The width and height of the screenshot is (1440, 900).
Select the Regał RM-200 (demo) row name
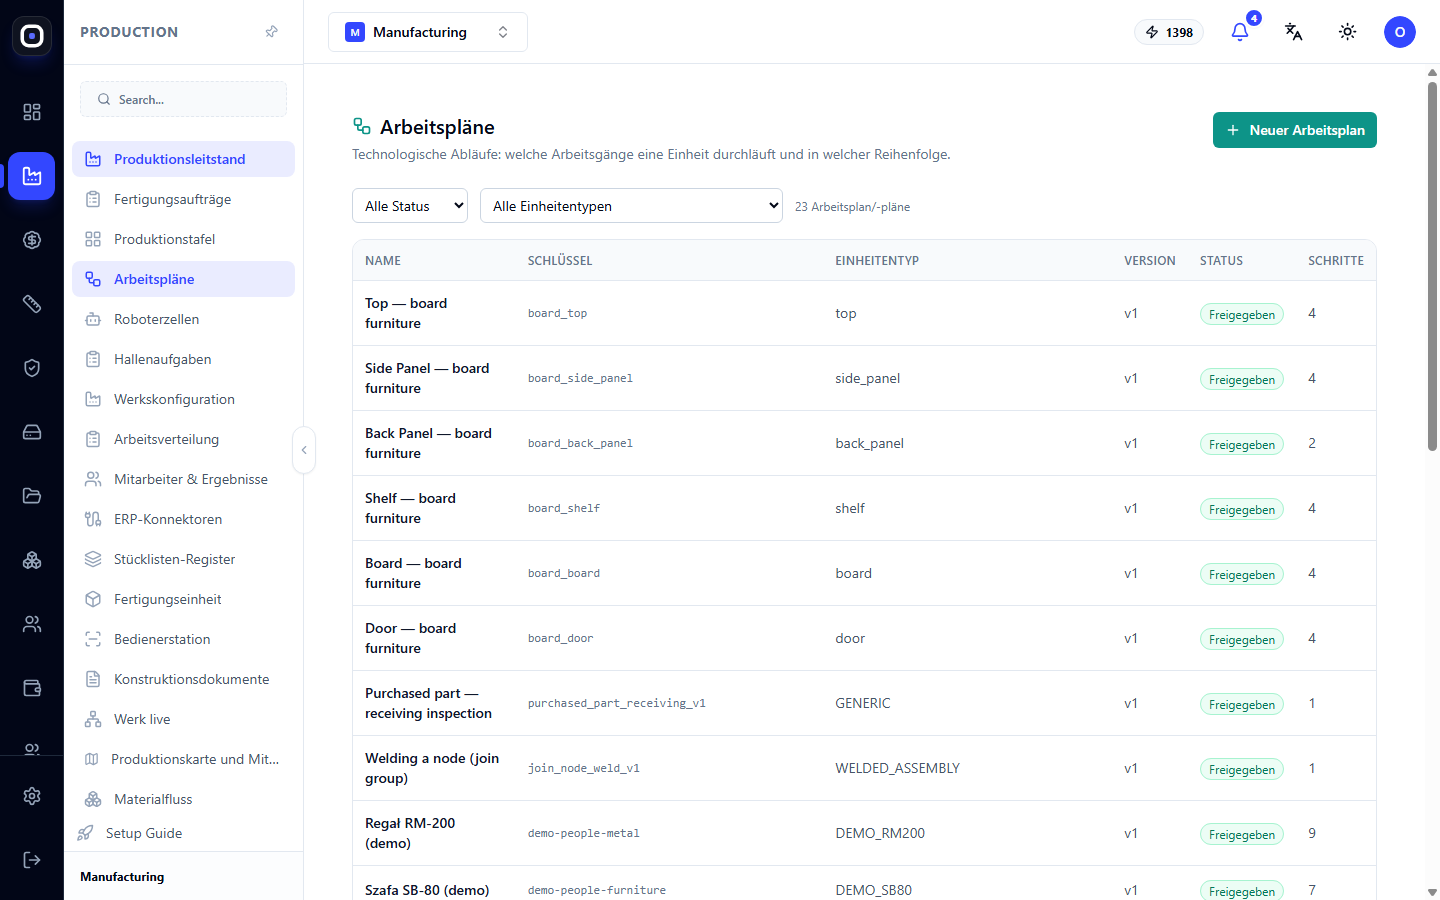[x=410, y=833]
